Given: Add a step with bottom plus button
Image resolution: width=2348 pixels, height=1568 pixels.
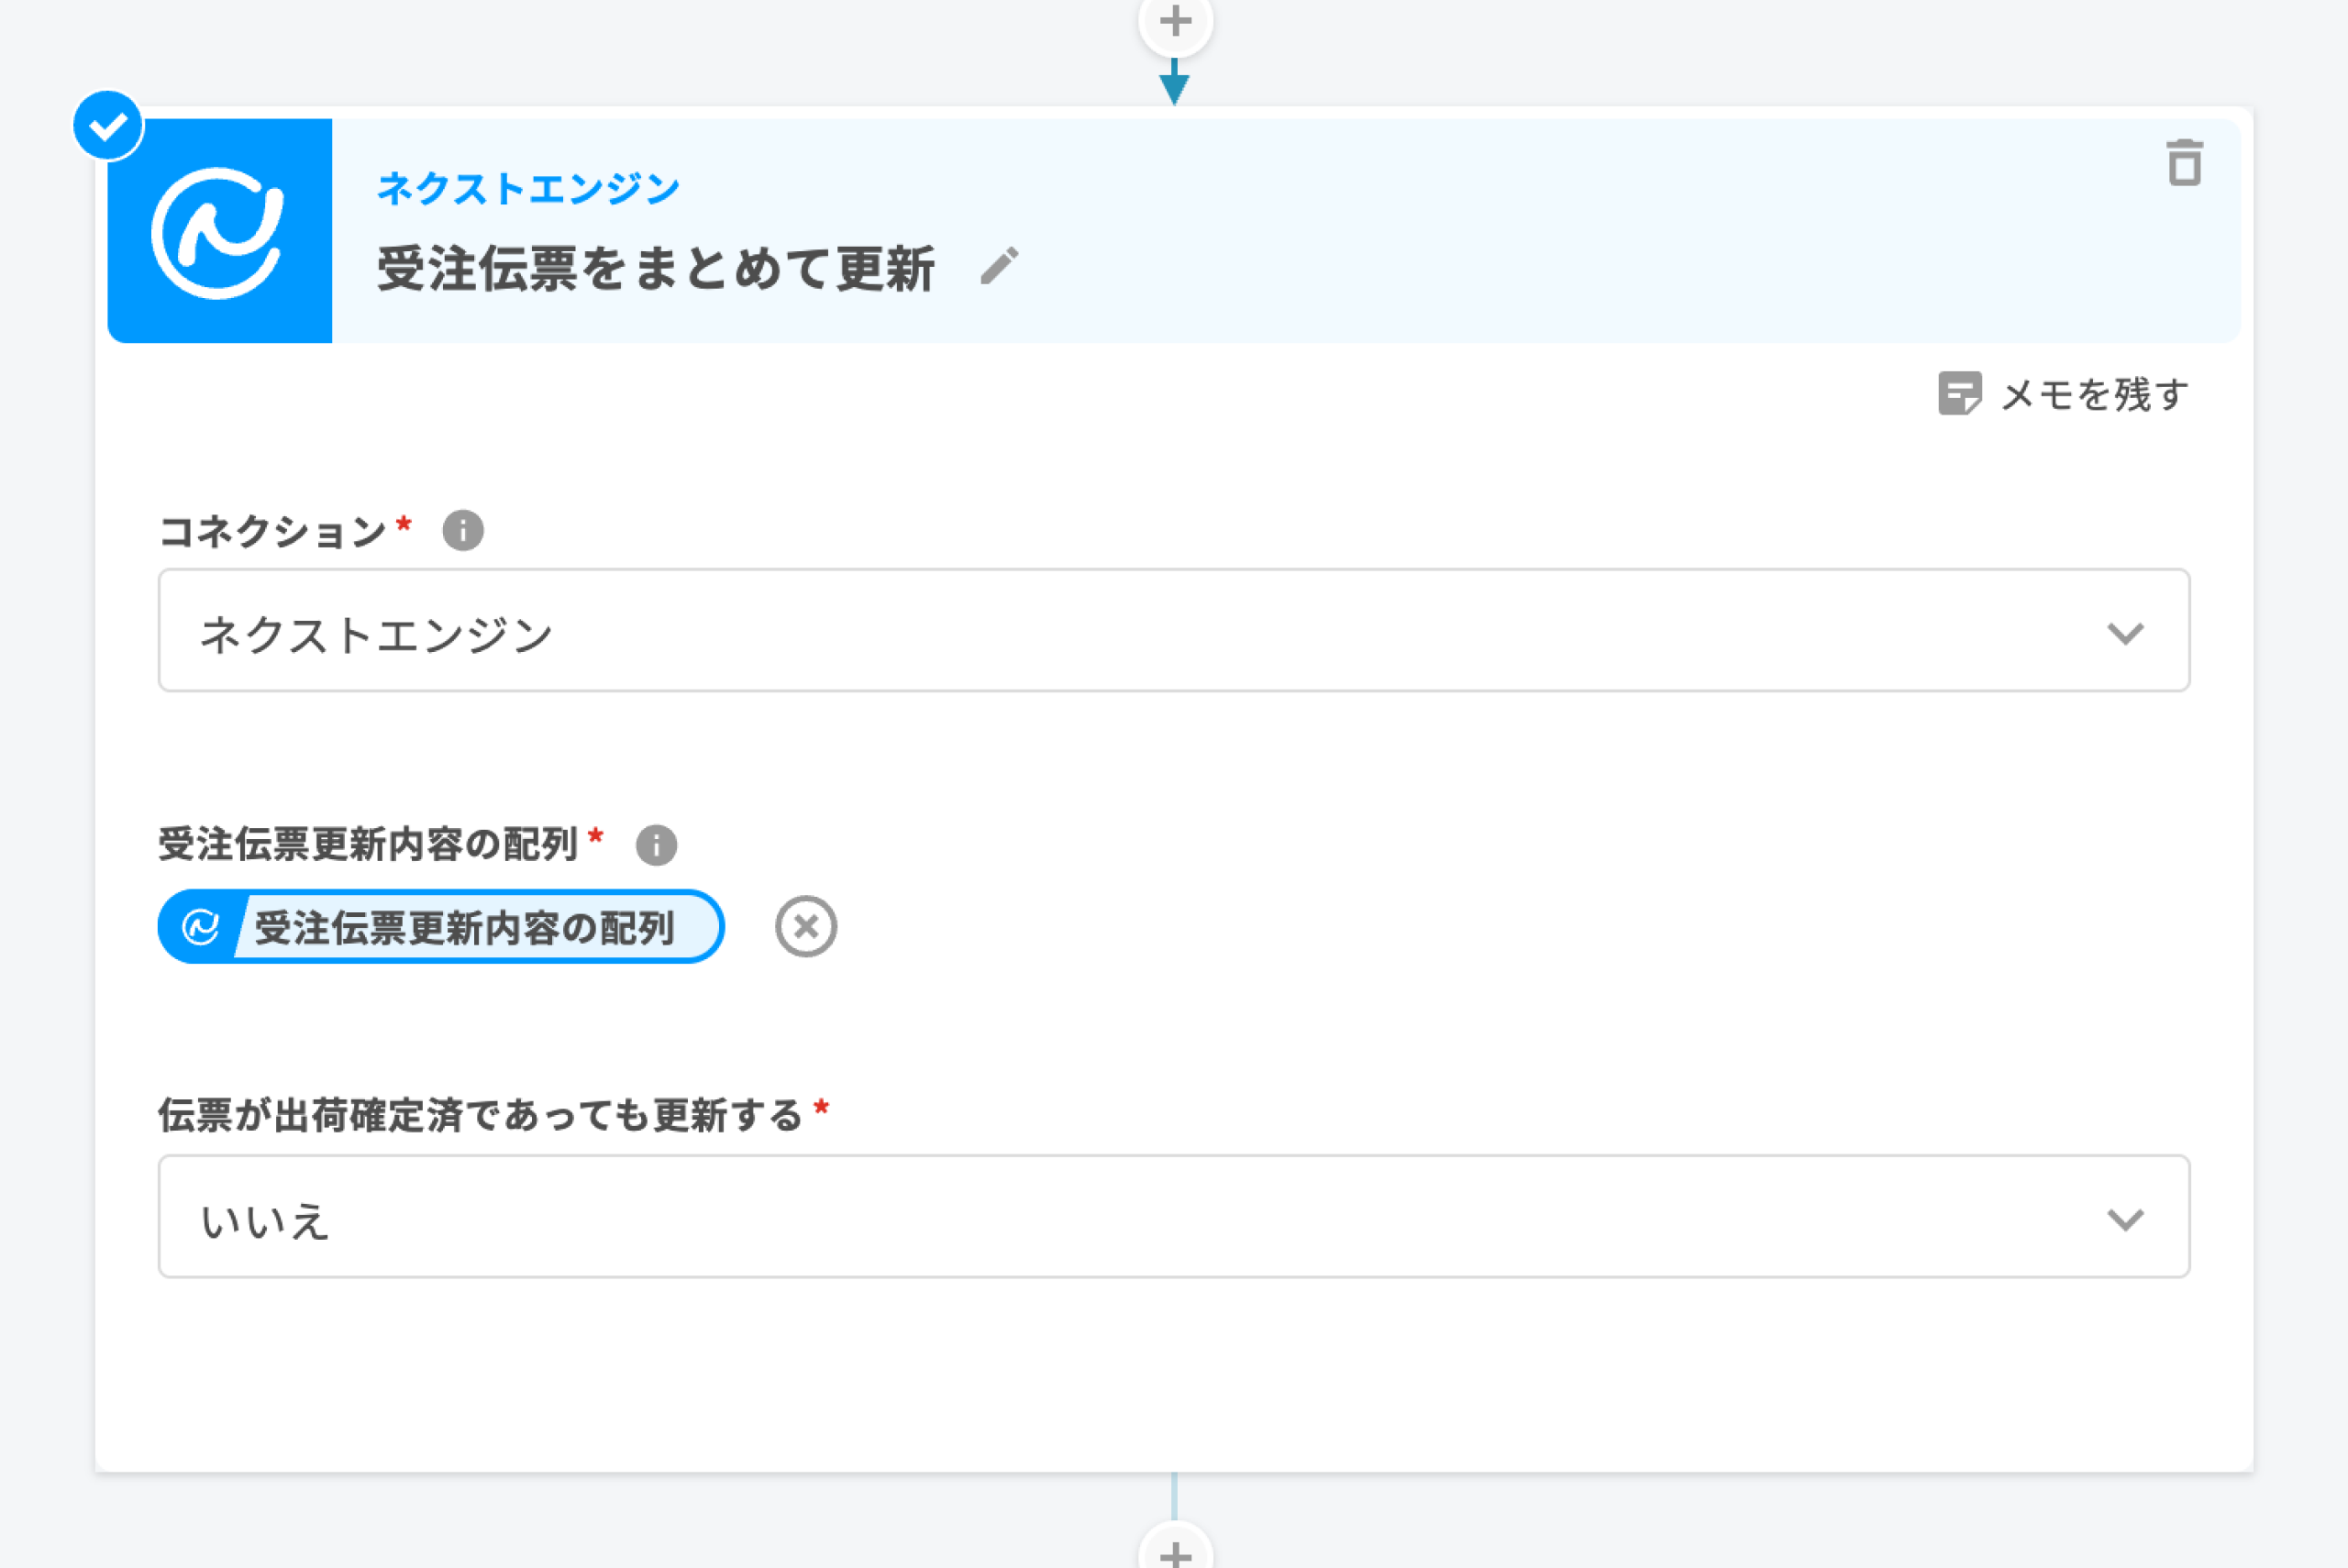Looking at the screenshot, I should pos(1175,1553).
